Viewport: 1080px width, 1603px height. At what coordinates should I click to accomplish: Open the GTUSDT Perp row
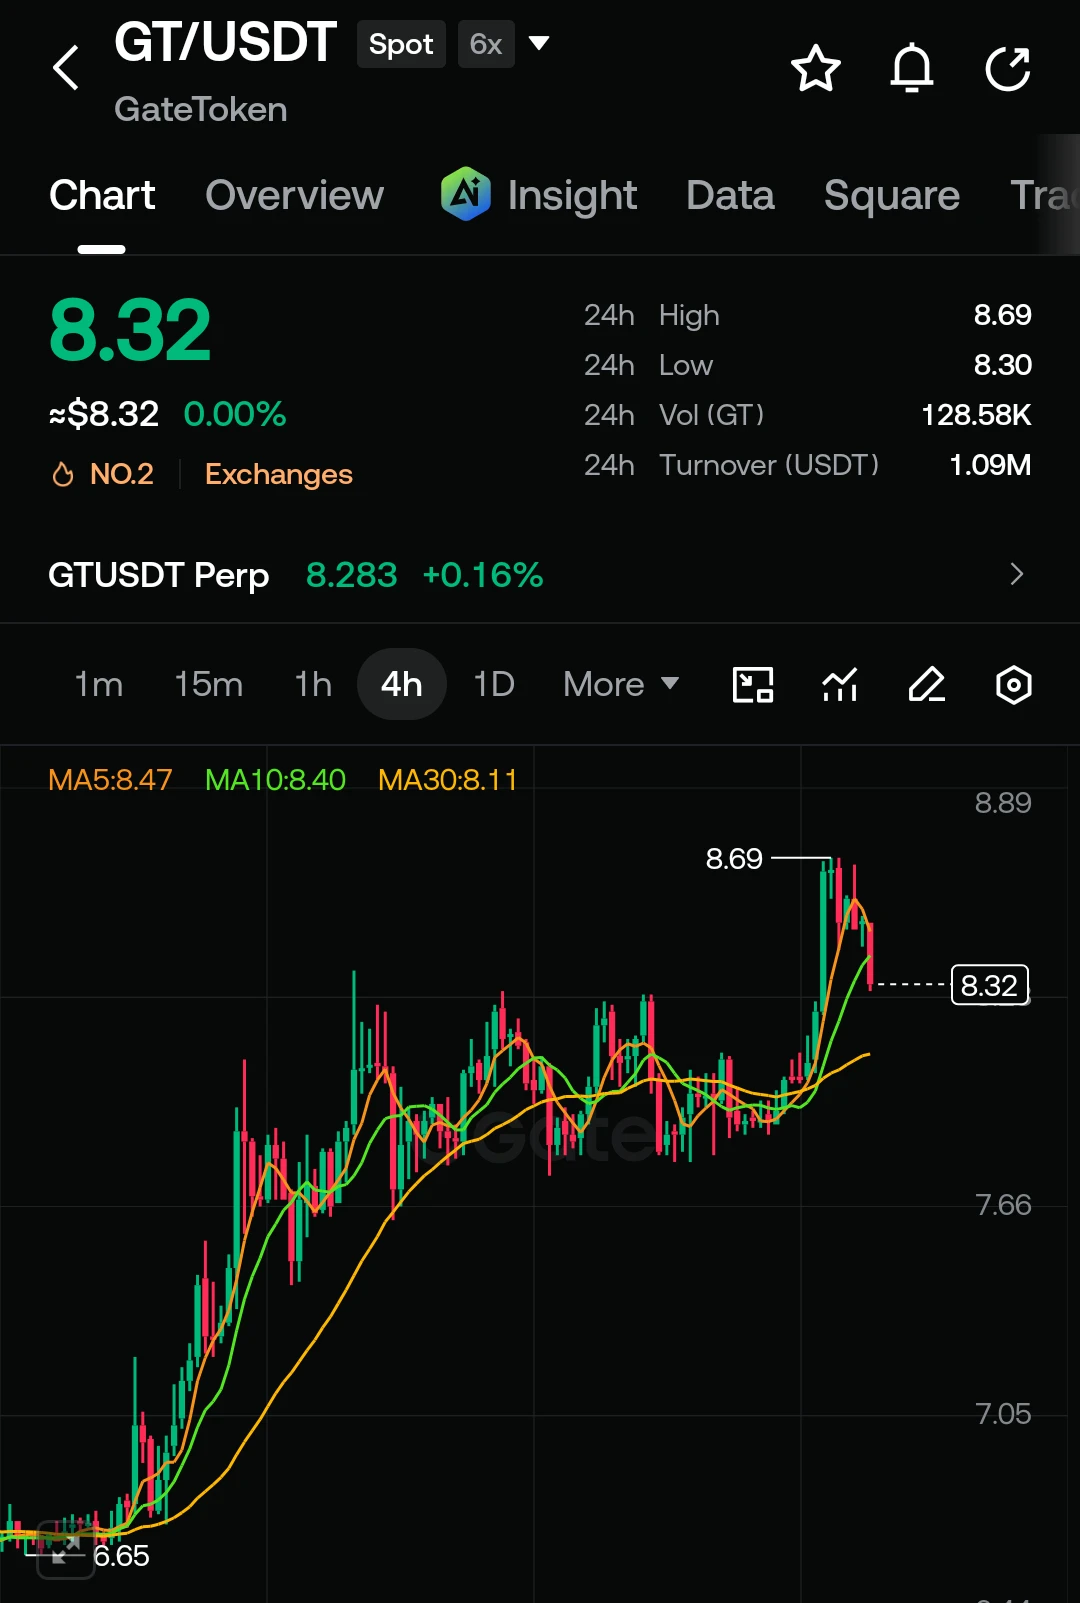[x=540, y=574]
